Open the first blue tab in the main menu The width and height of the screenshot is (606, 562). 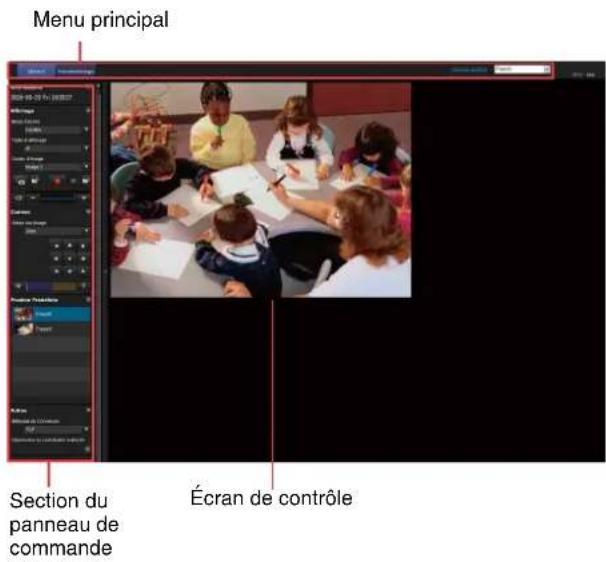[x=36, y=71]
